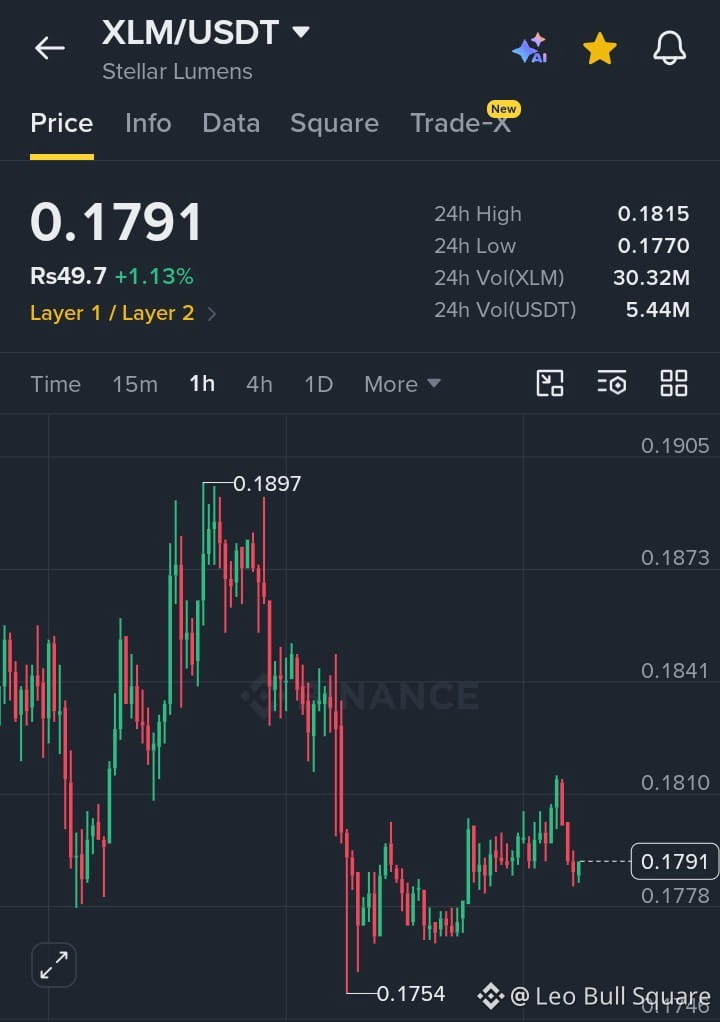
Task: Click the 0.1897 high marker on chart
Action: click(267, 484)
